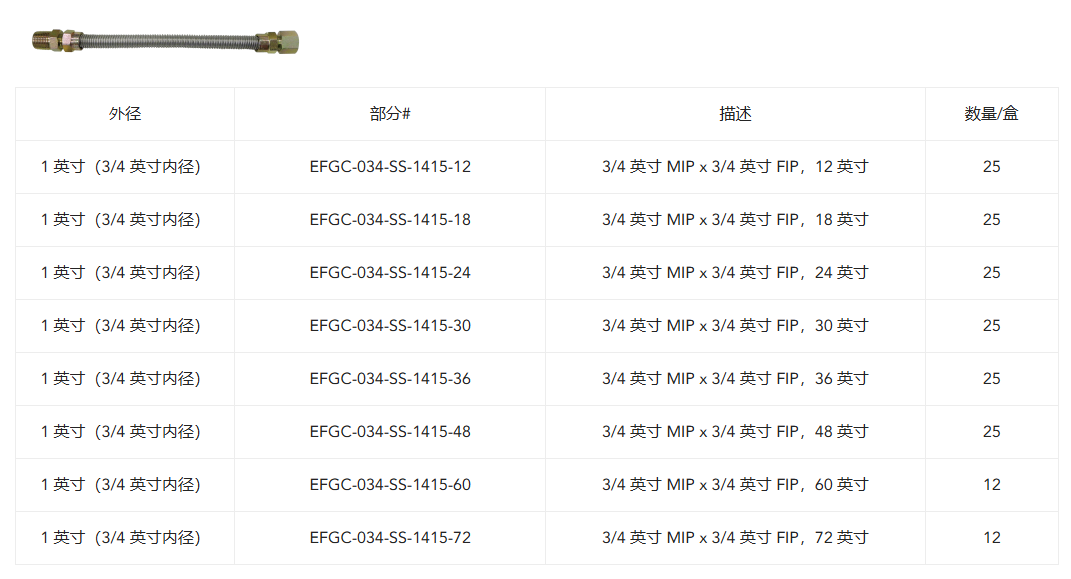Click part number EFGC-034-SS-1415-24
The image size is (1071, 579).
click(390, 272)
